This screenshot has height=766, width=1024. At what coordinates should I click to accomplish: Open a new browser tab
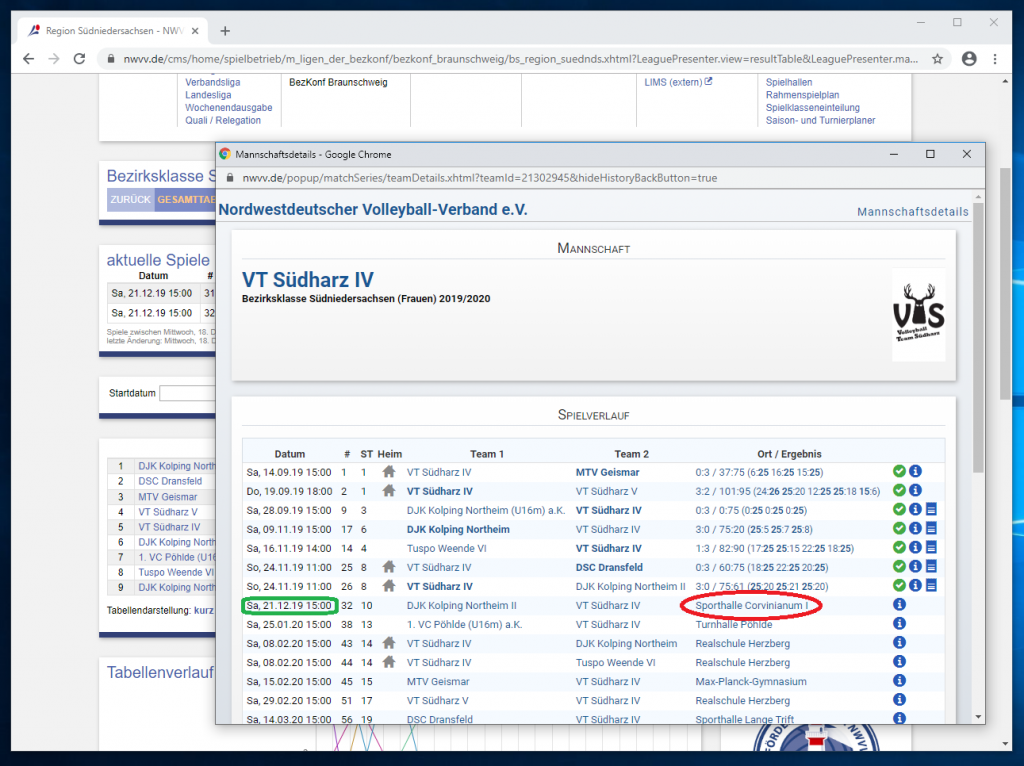point(225,31)
